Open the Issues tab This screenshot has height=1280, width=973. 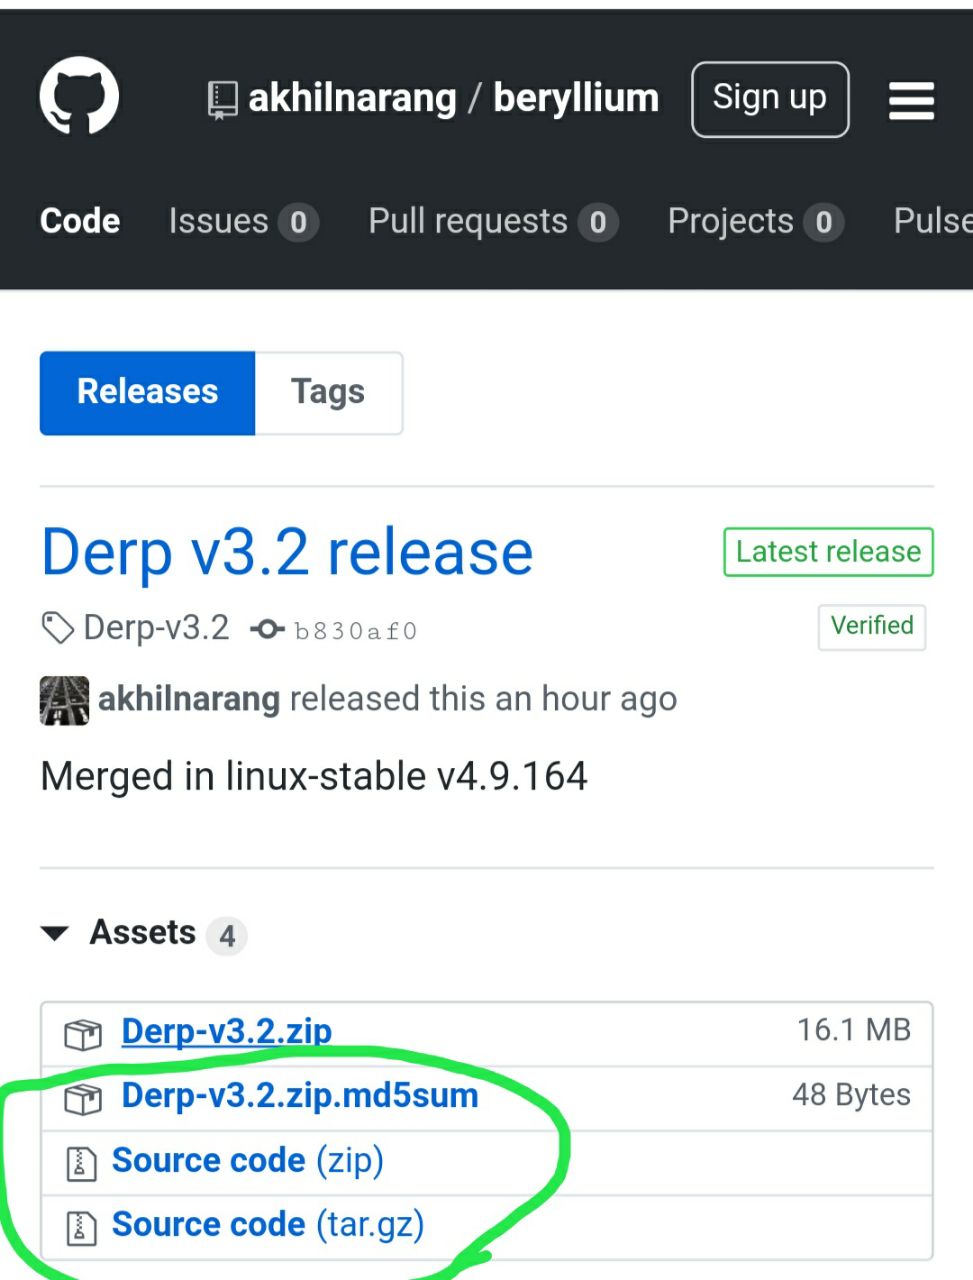click(243, 221)
